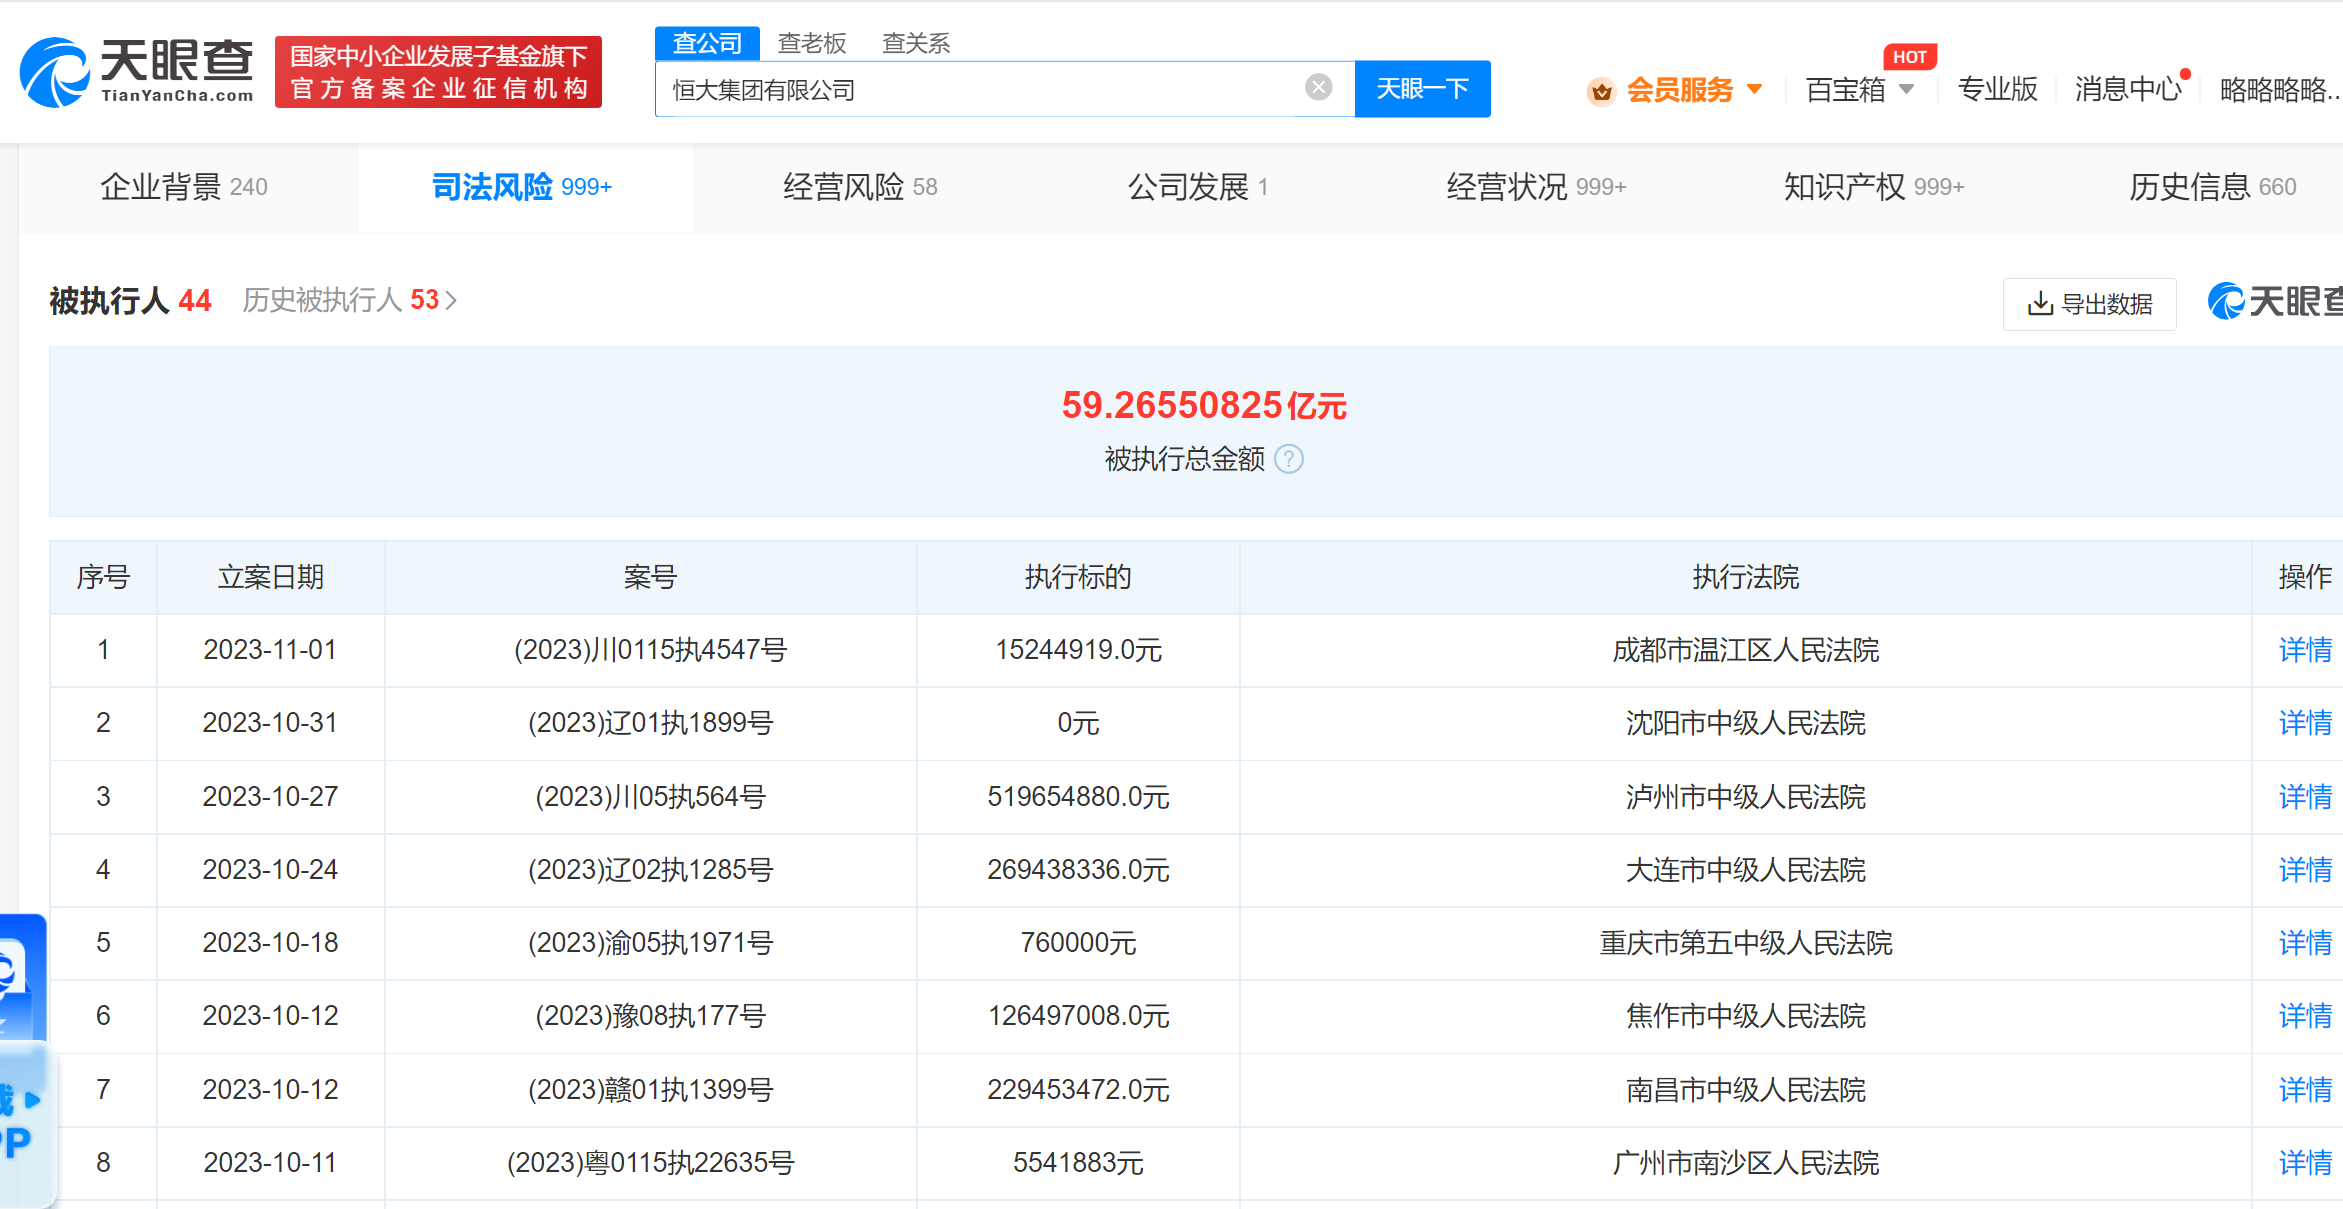Click the date 2023-10-11
The height and width of the screenshot is (1209, 2343).
[270, 1163]
